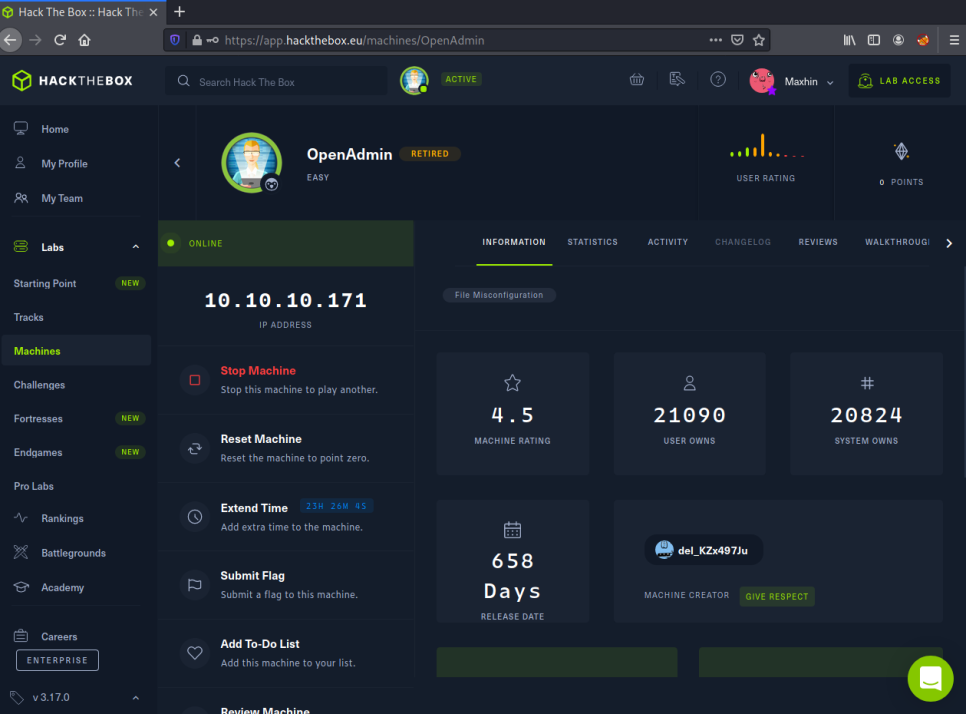The height and width of the screenshot is (714, 966).
Task: Open Careers in sidebar
Action: coord(59,636)
